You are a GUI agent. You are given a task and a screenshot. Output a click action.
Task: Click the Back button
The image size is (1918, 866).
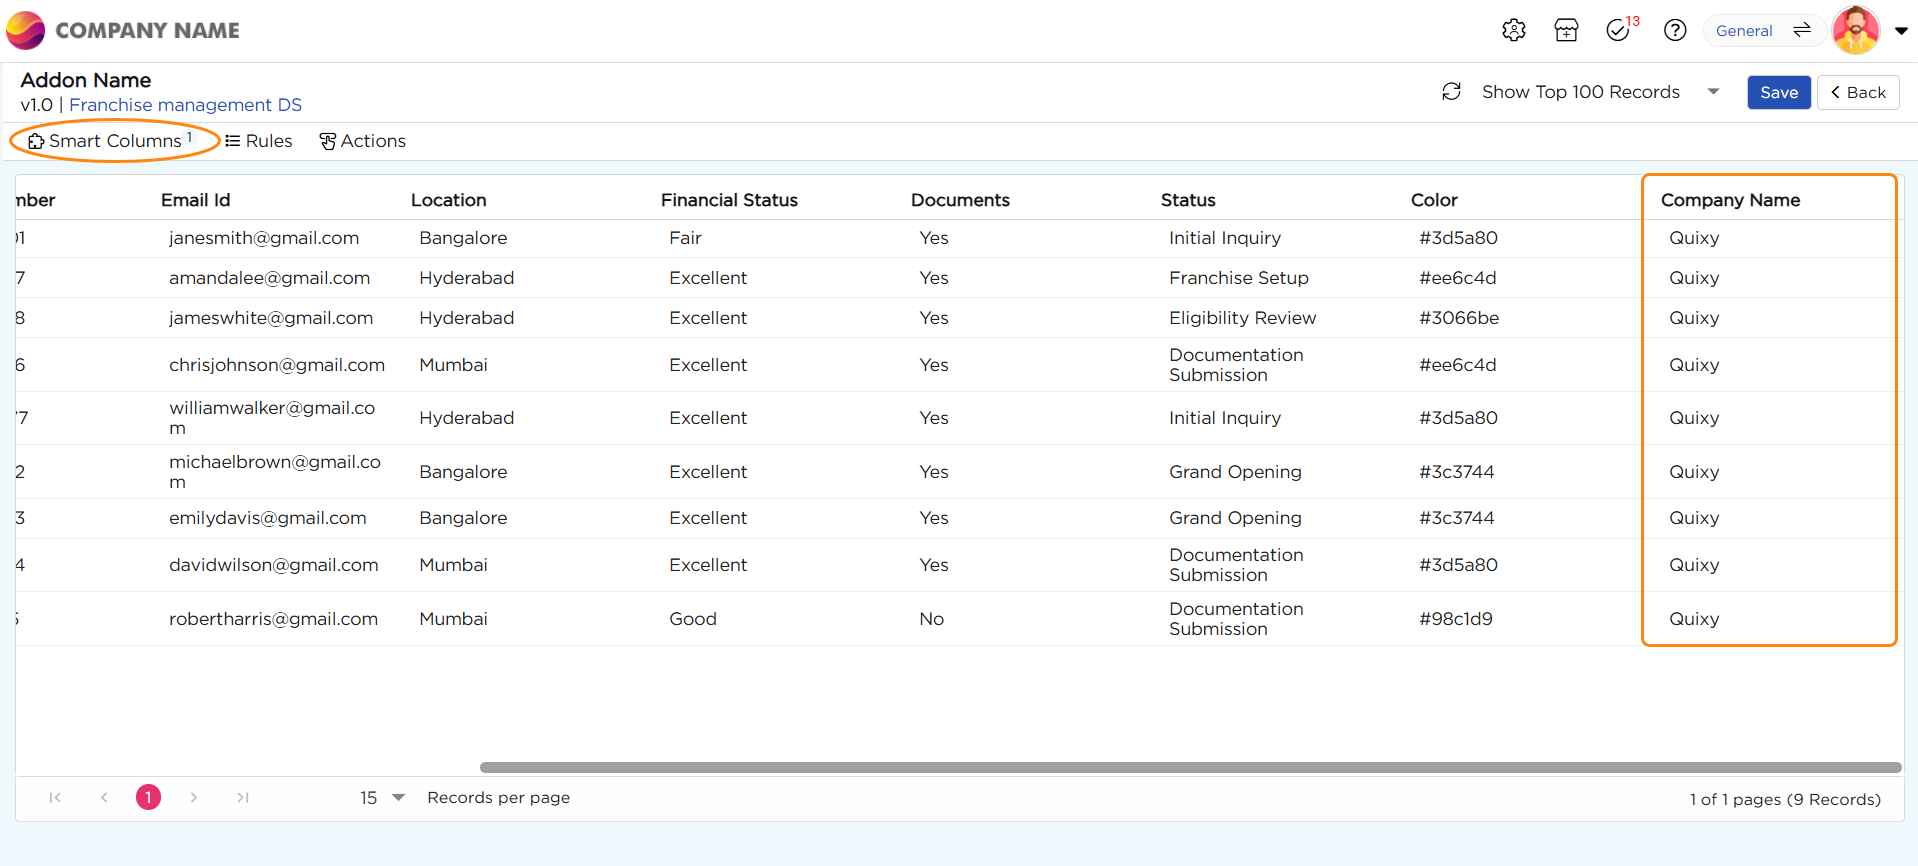tap(1857, 92)
